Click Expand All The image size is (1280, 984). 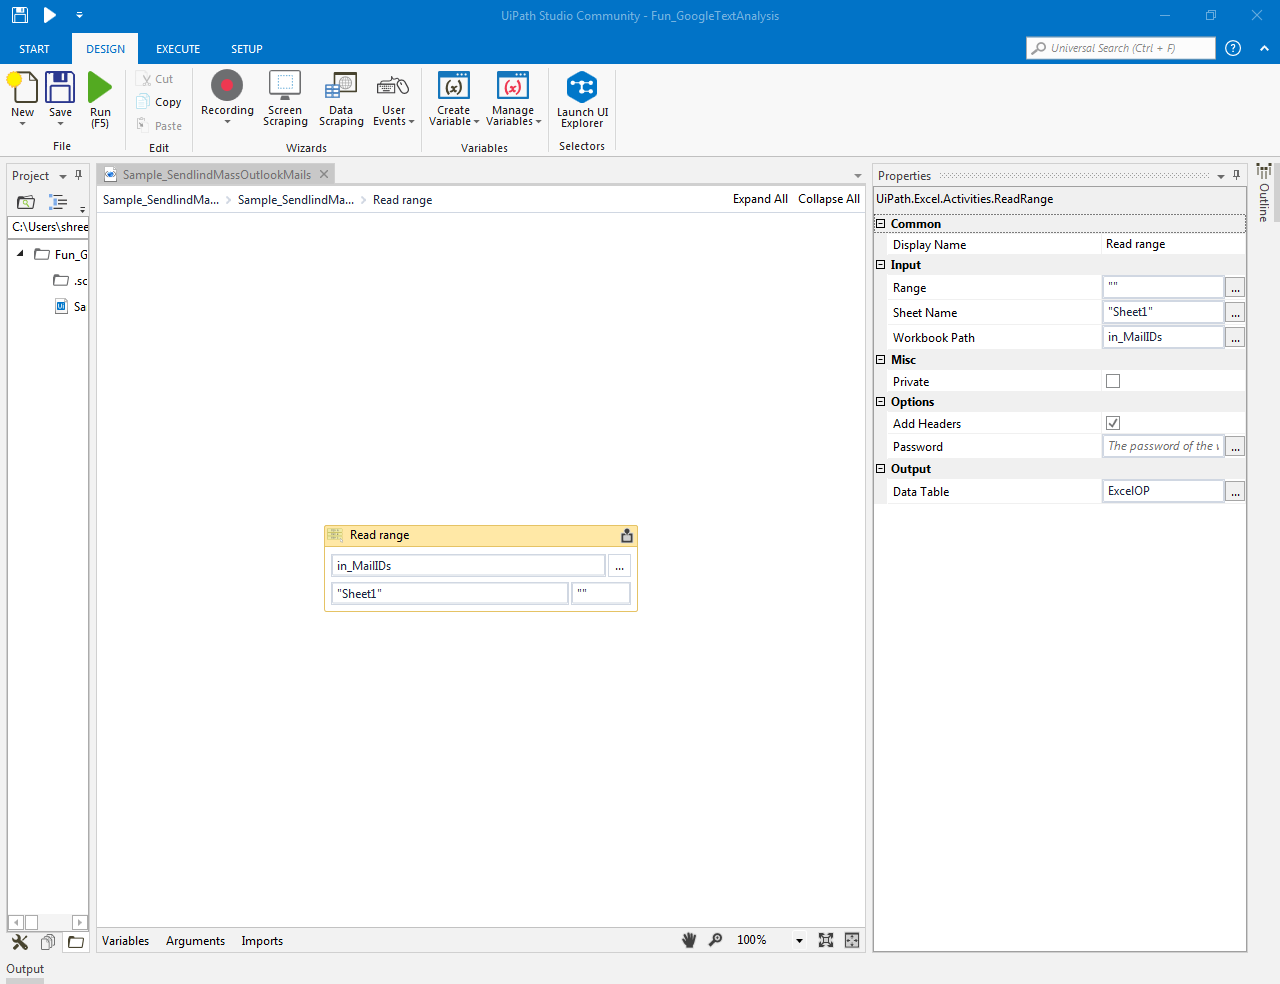pos(760,199)
